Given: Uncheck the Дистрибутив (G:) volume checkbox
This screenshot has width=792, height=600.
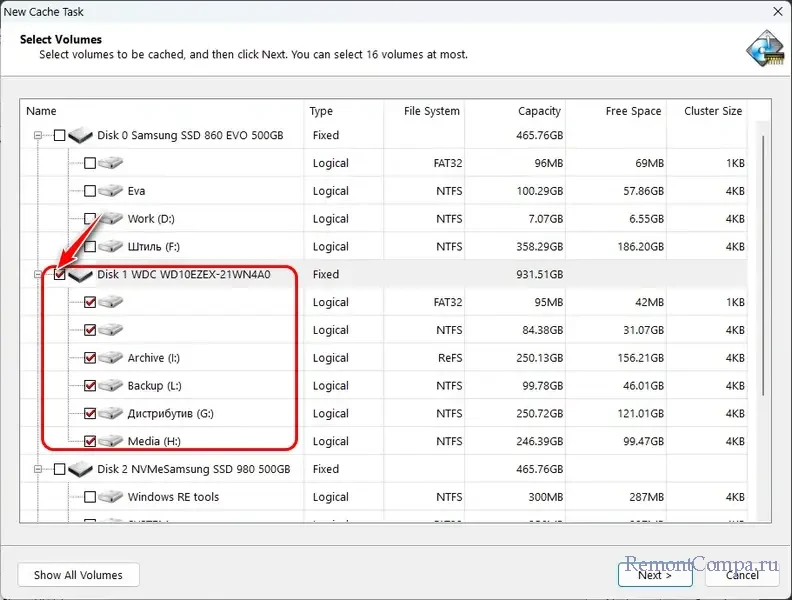Looking at the screenshot, I should coord(90,413).
